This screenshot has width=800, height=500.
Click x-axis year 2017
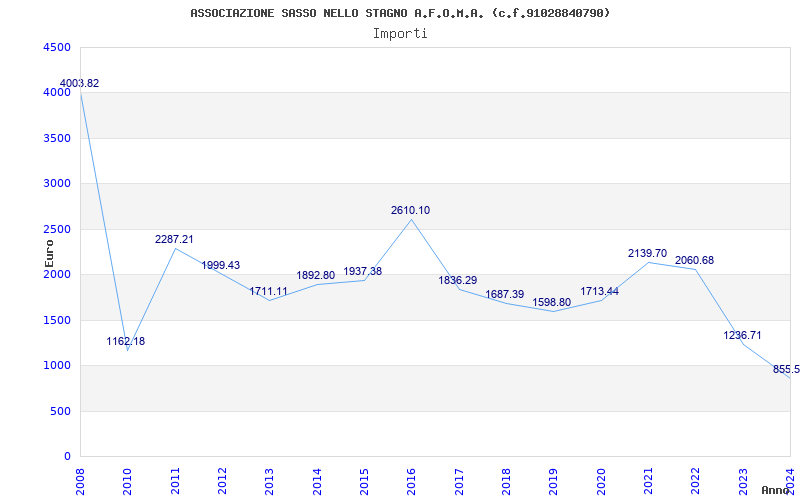(459, 481)
